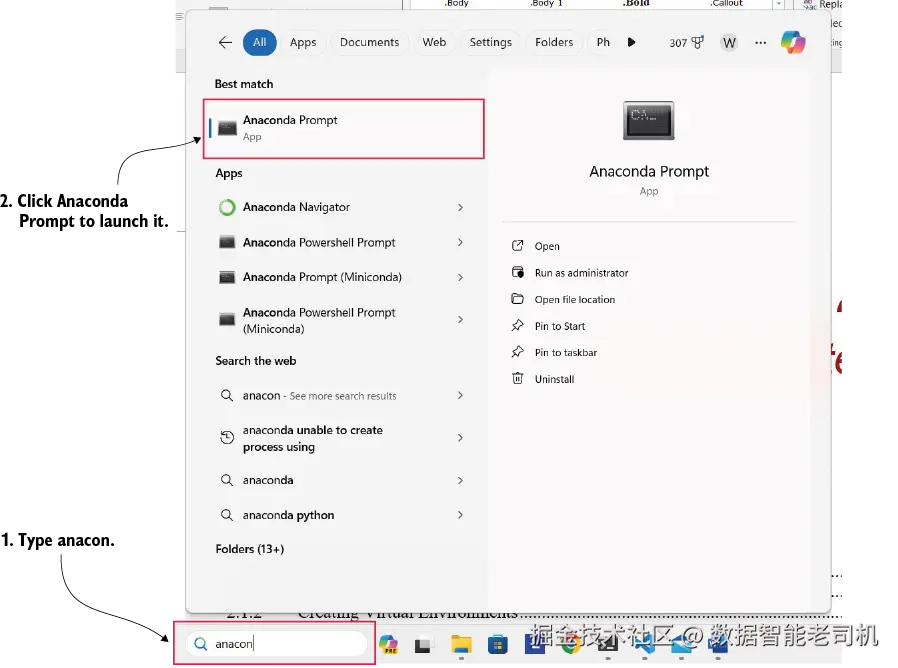
Task: Click the Pin to taskbar pin icon
Action: (x=517, y=352)
